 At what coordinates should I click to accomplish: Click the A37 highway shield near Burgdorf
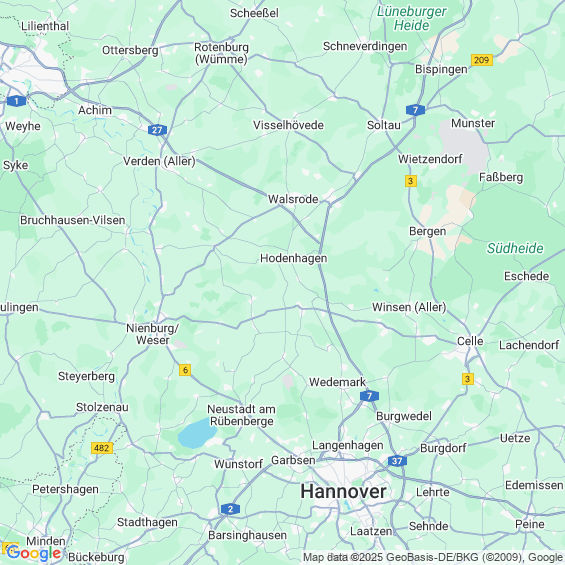click(x=397, y=461)
